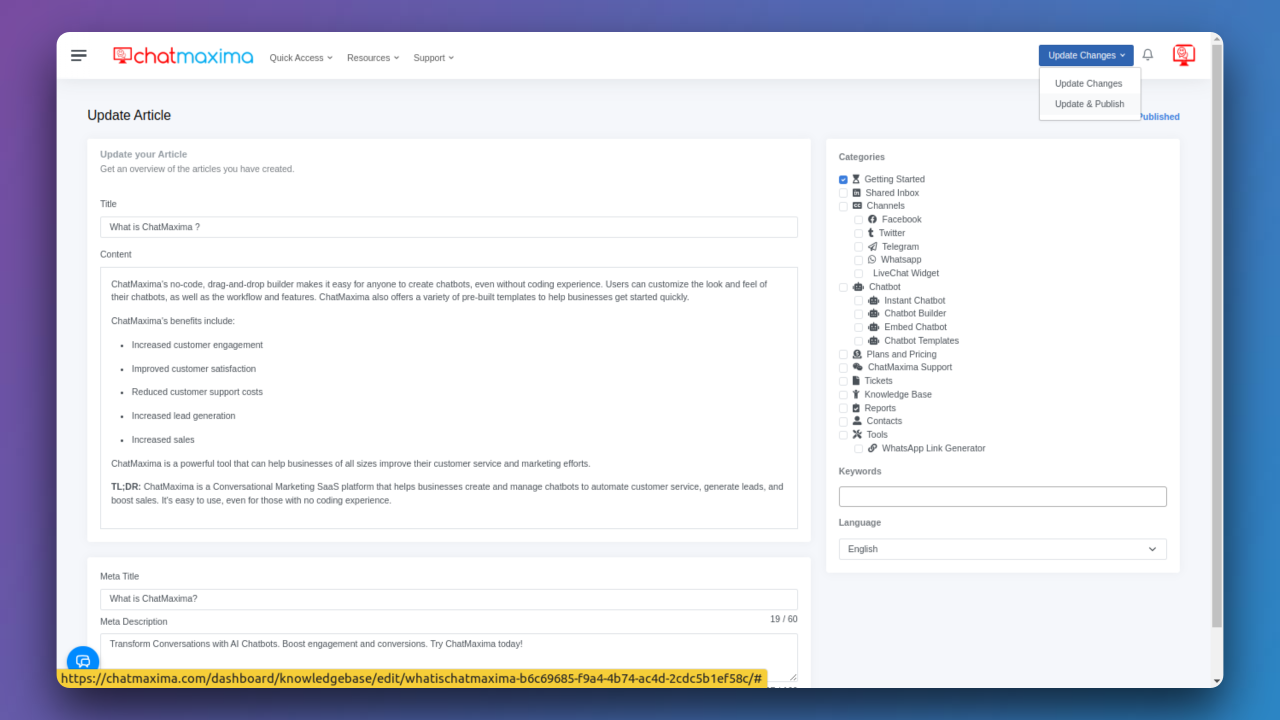The image size is (1280, 720).
Task: Check the Shared Inbox category checkbox
Action: click(843, 193)
